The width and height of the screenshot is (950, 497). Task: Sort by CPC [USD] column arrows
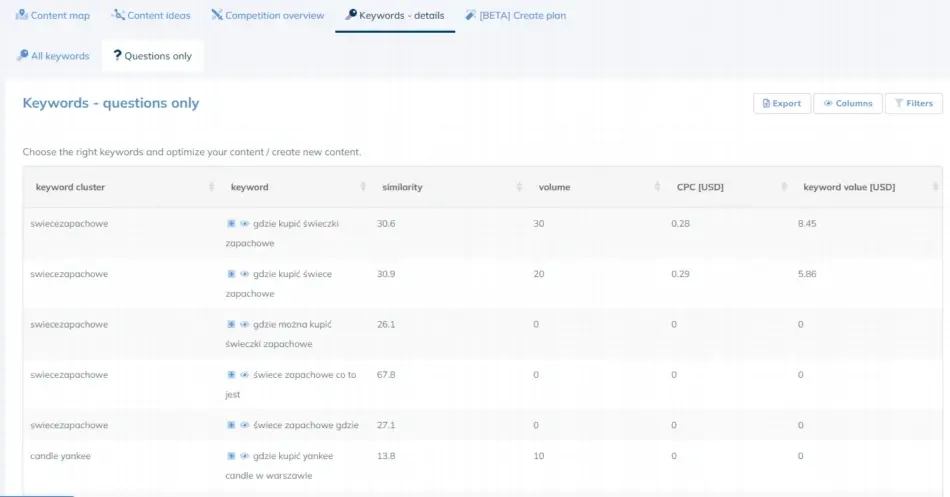783,187
